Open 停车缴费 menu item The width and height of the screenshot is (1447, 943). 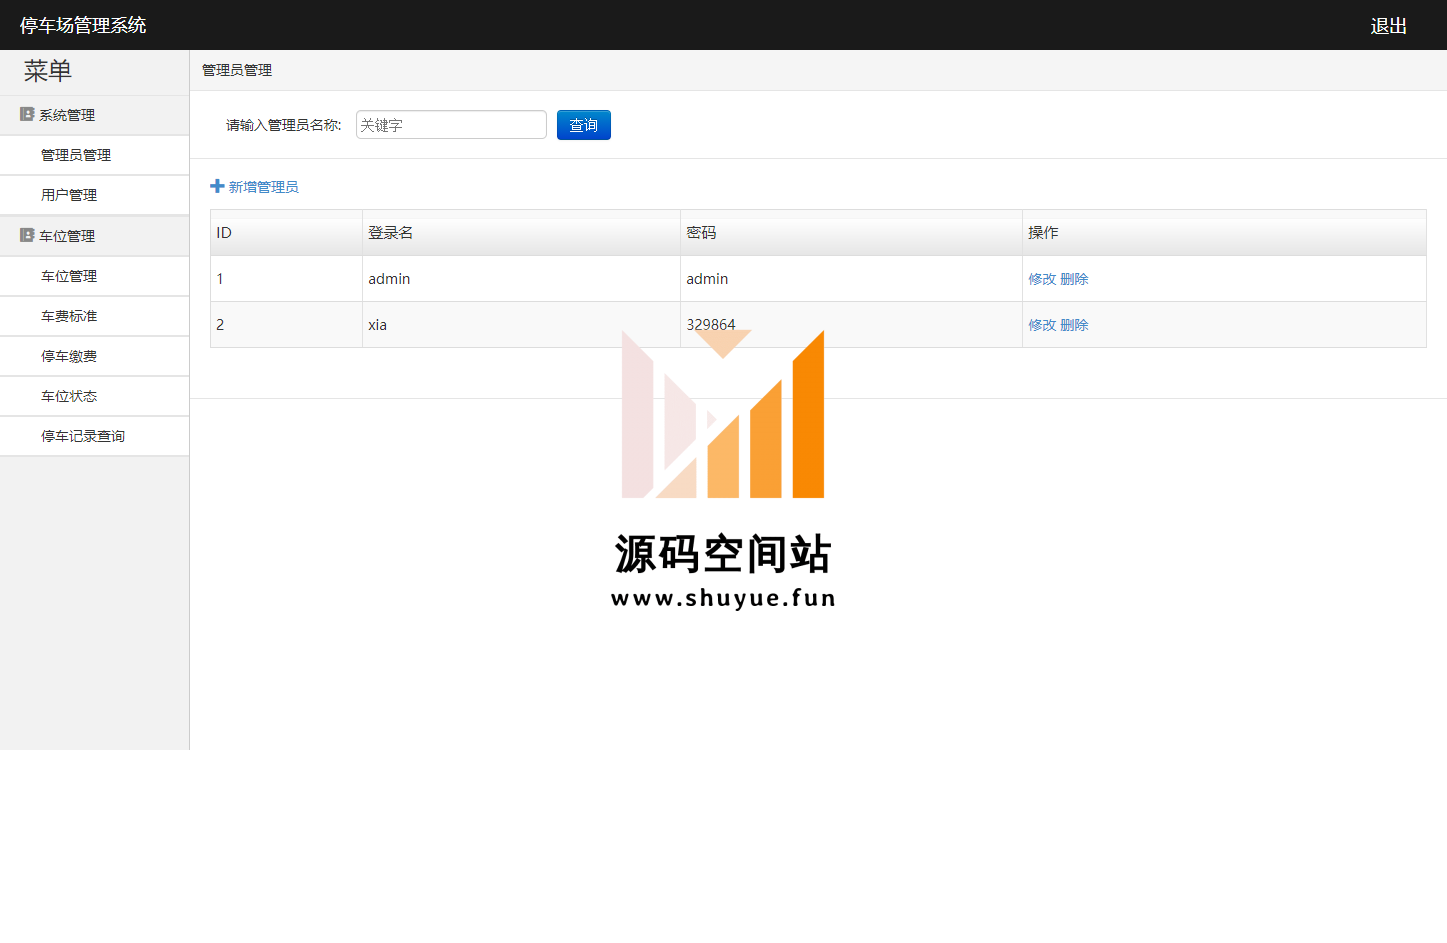pos(94,356)
